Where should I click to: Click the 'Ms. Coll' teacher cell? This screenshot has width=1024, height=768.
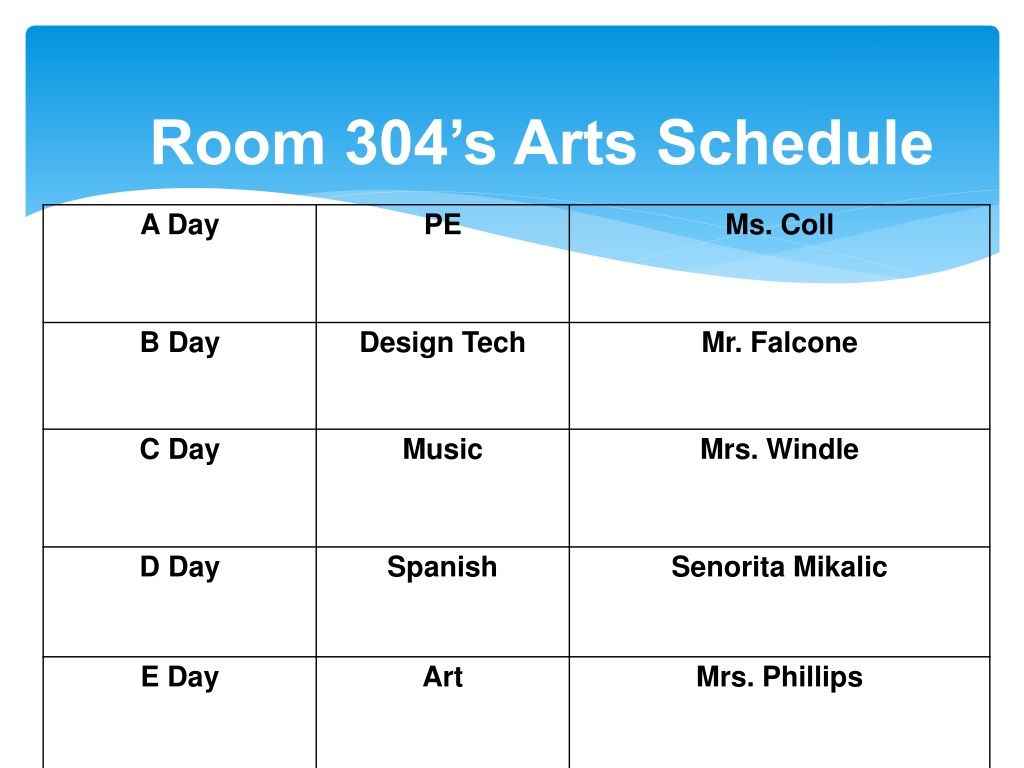(x=780, y=263)
